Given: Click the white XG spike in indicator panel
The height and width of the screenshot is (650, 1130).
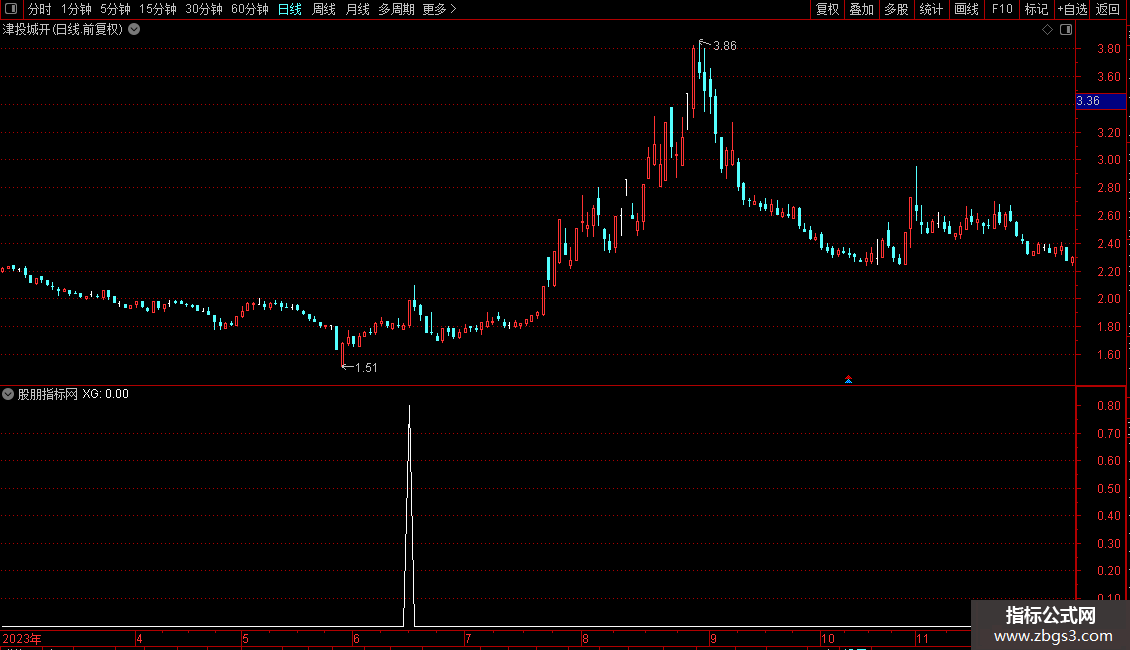Looking at the screenshot, I should (x=409, y=515).
